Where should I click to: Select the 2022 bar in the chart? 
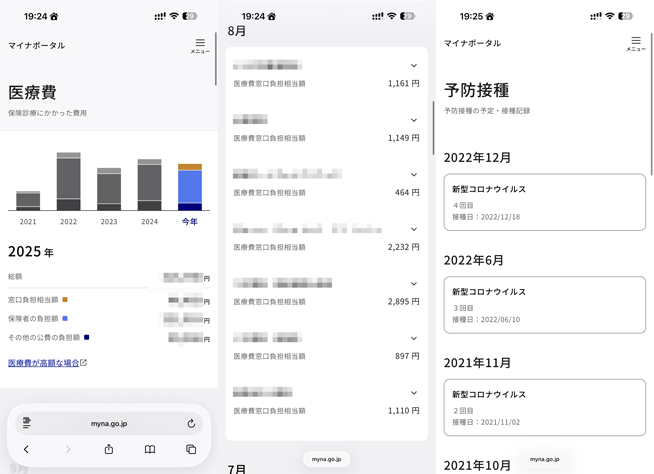click(x=68, y=182)
